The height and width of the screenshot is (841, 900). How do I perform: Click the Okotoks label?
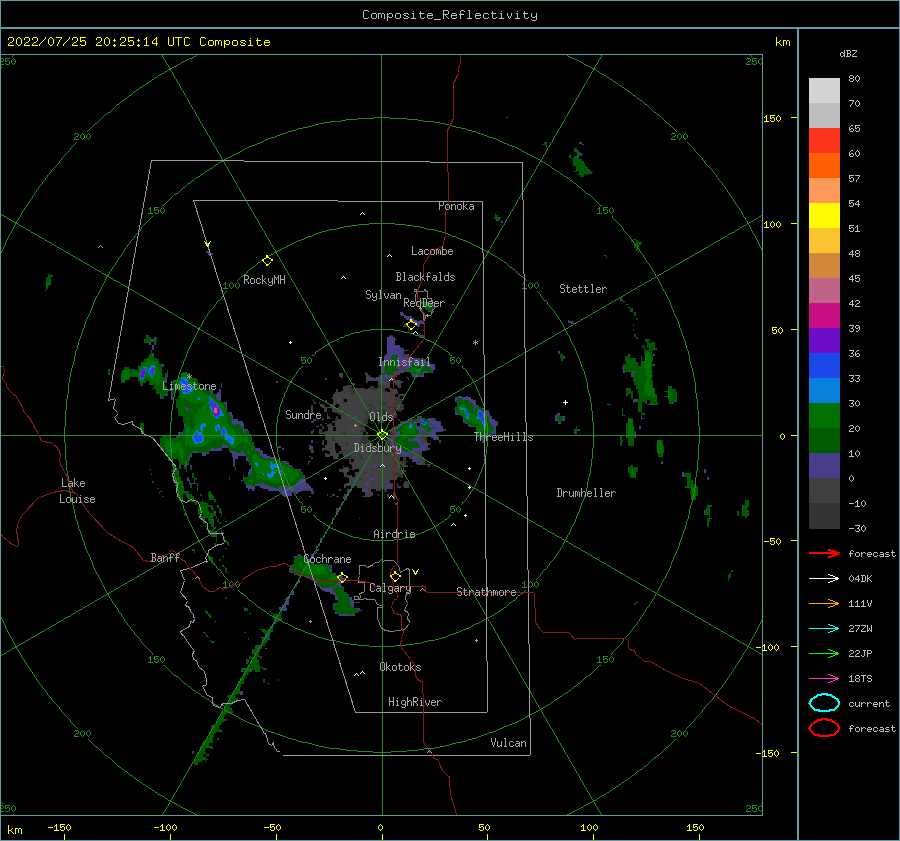click(x=400, y=667)
